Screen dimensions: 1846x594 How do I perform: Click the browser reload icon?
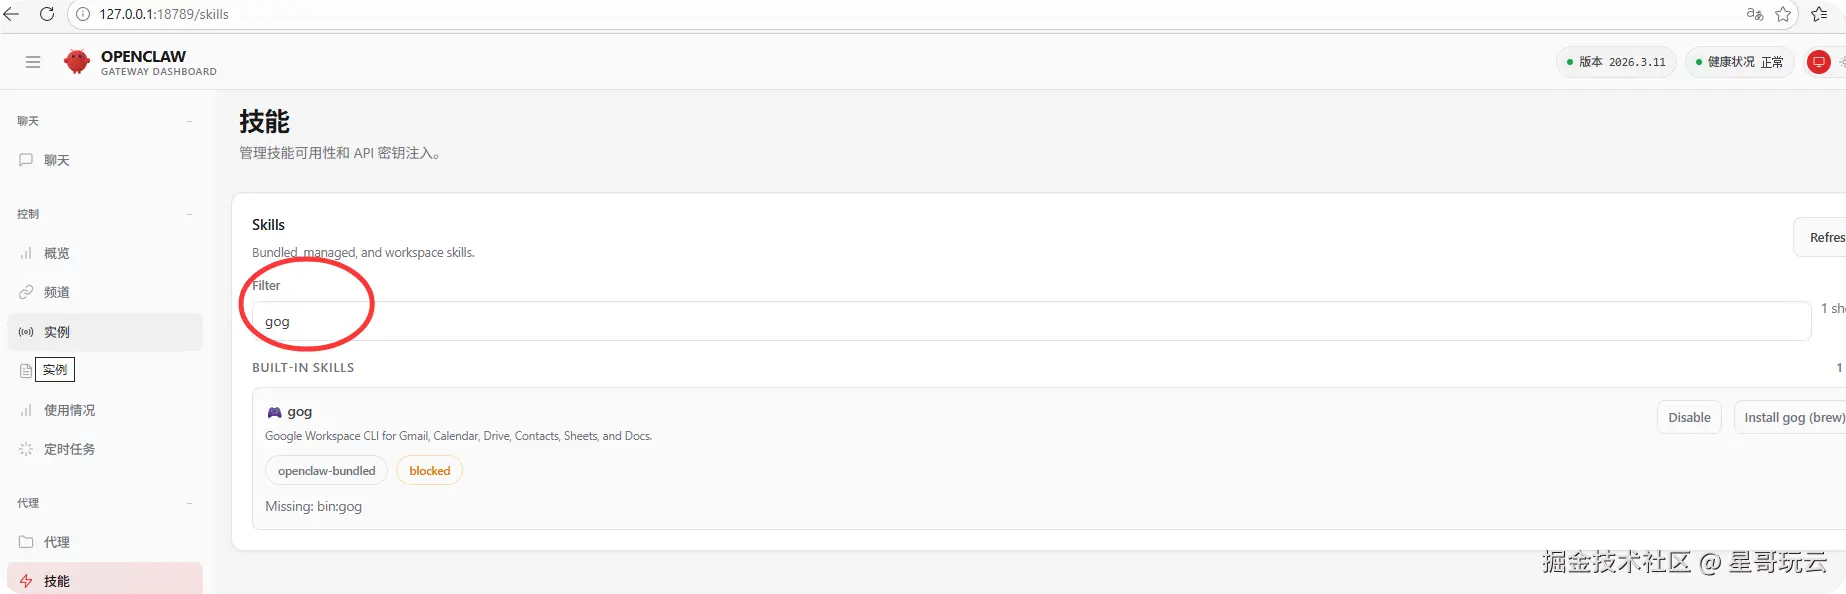coord(46,14)
